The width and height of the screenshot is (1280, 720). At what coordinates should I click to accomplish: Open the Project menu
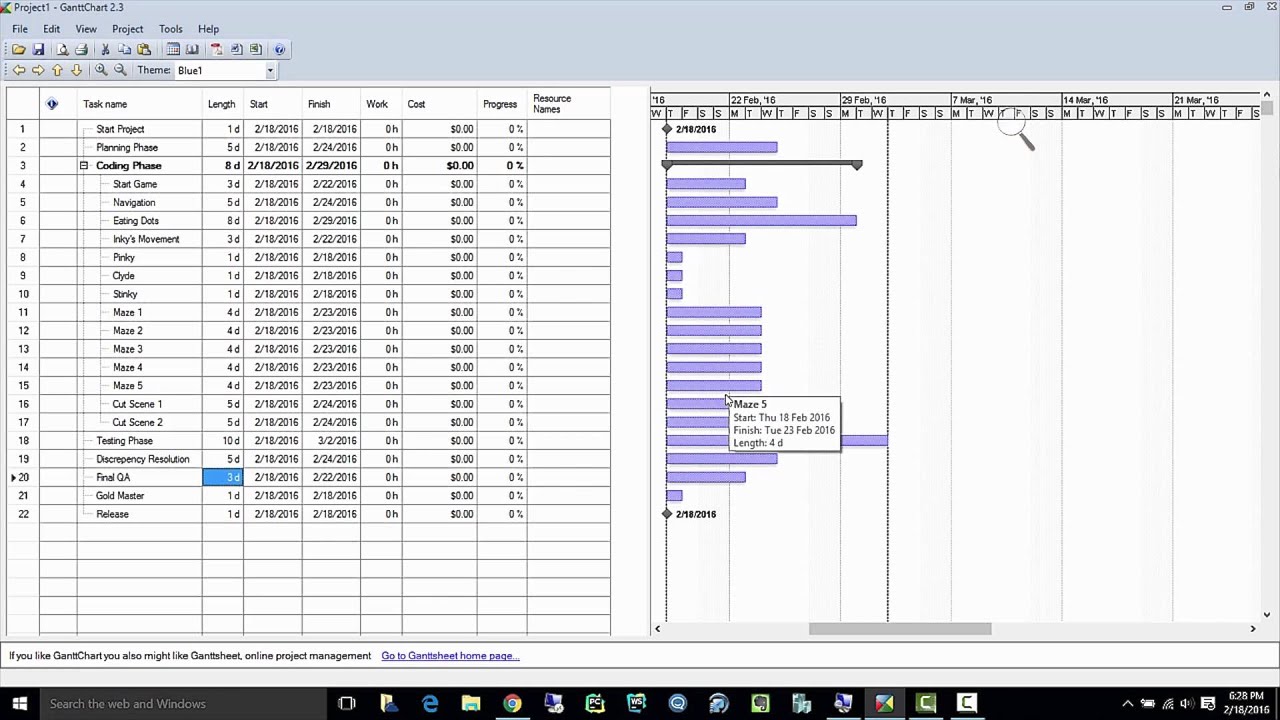pyautogui.click(x=127, y=29)
